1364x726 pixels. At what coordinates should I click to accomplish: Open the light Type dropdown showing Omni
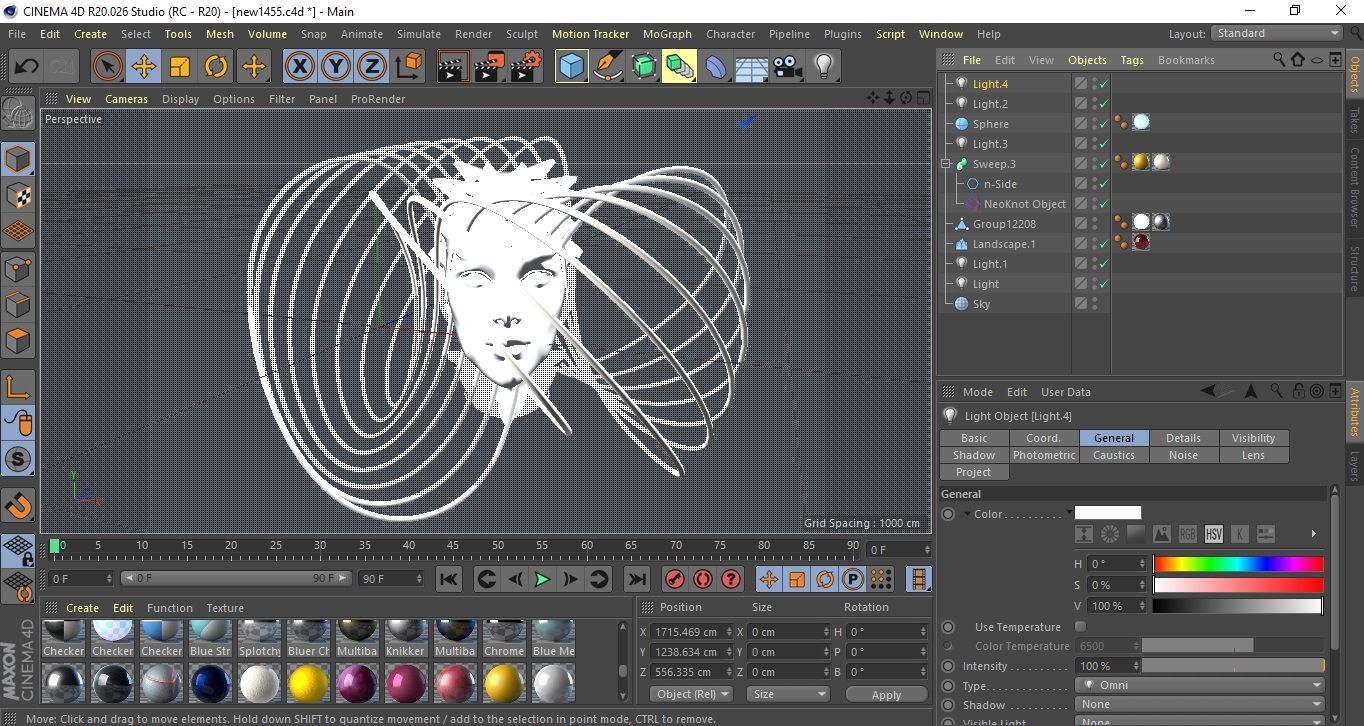pyautogui.click(x=1200, y=686)
